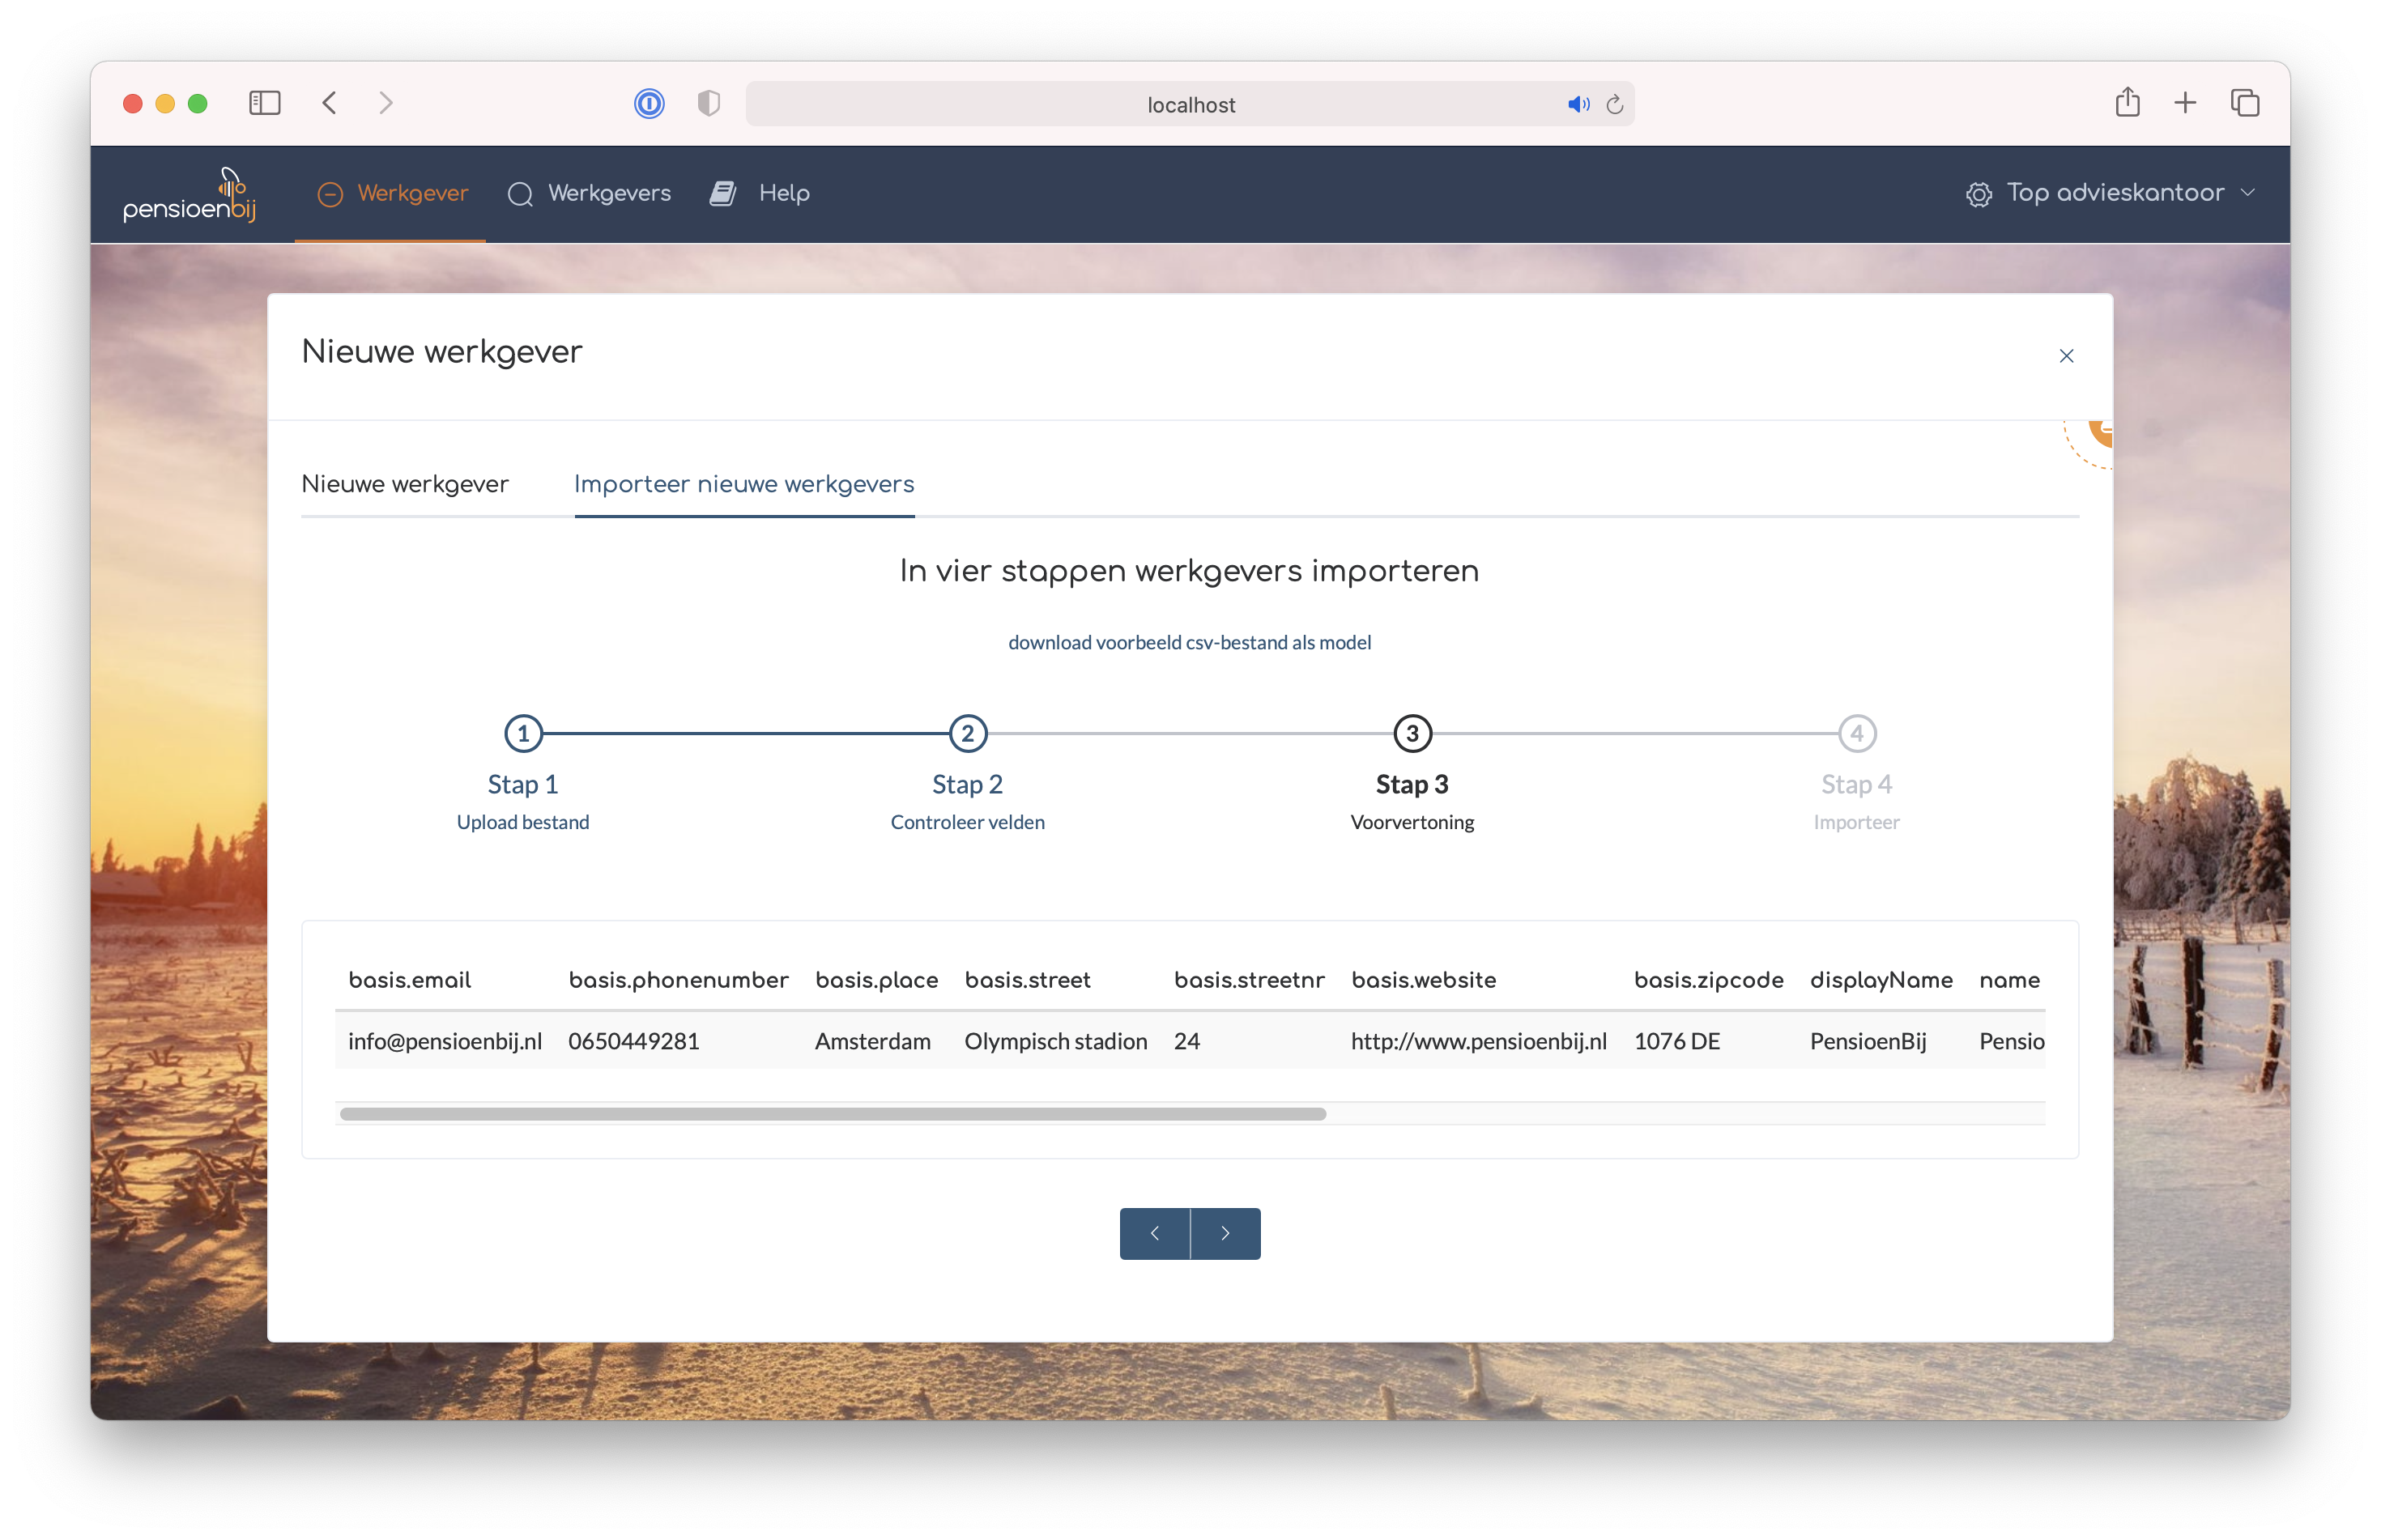2381x1540 pixels.
Task: Click the pensioenbij logo
Action: pyautogui.click(x=190, y=195)
